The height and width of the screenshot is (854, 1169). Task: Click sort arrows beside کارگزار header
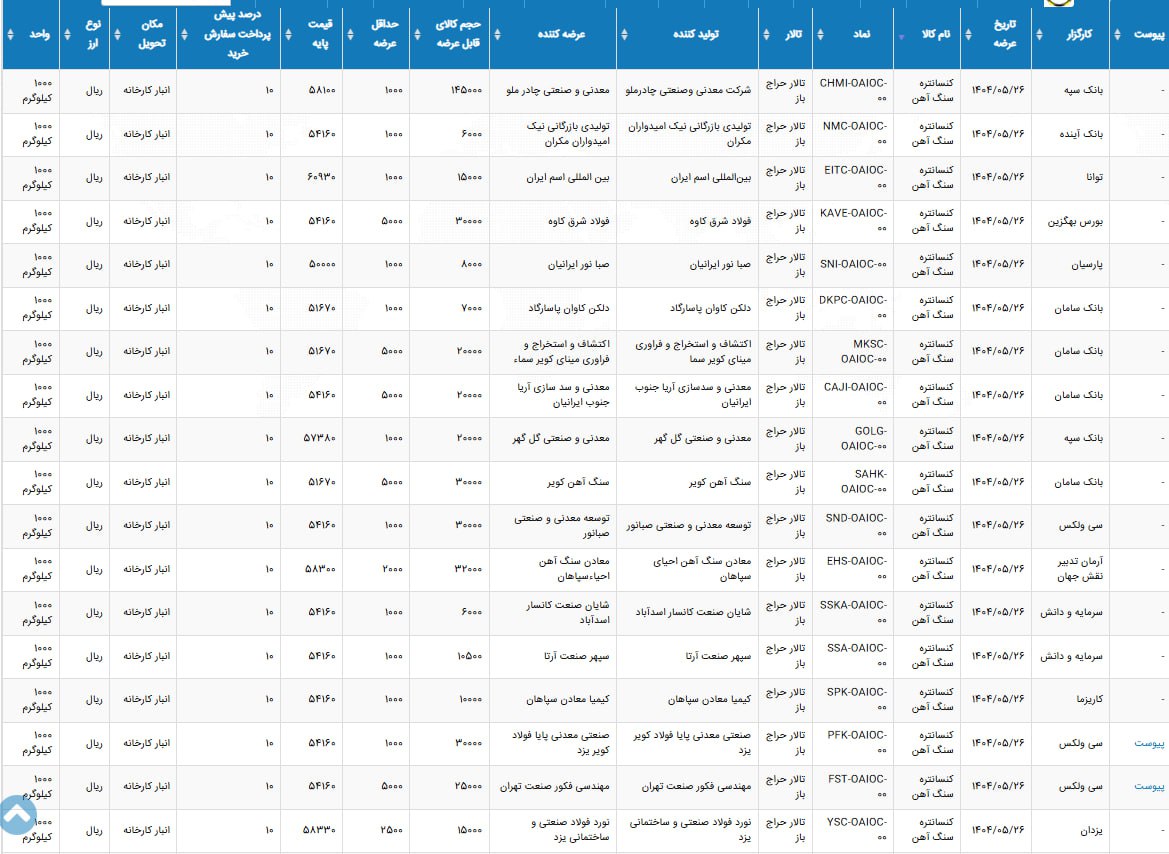coord(1039,34)
